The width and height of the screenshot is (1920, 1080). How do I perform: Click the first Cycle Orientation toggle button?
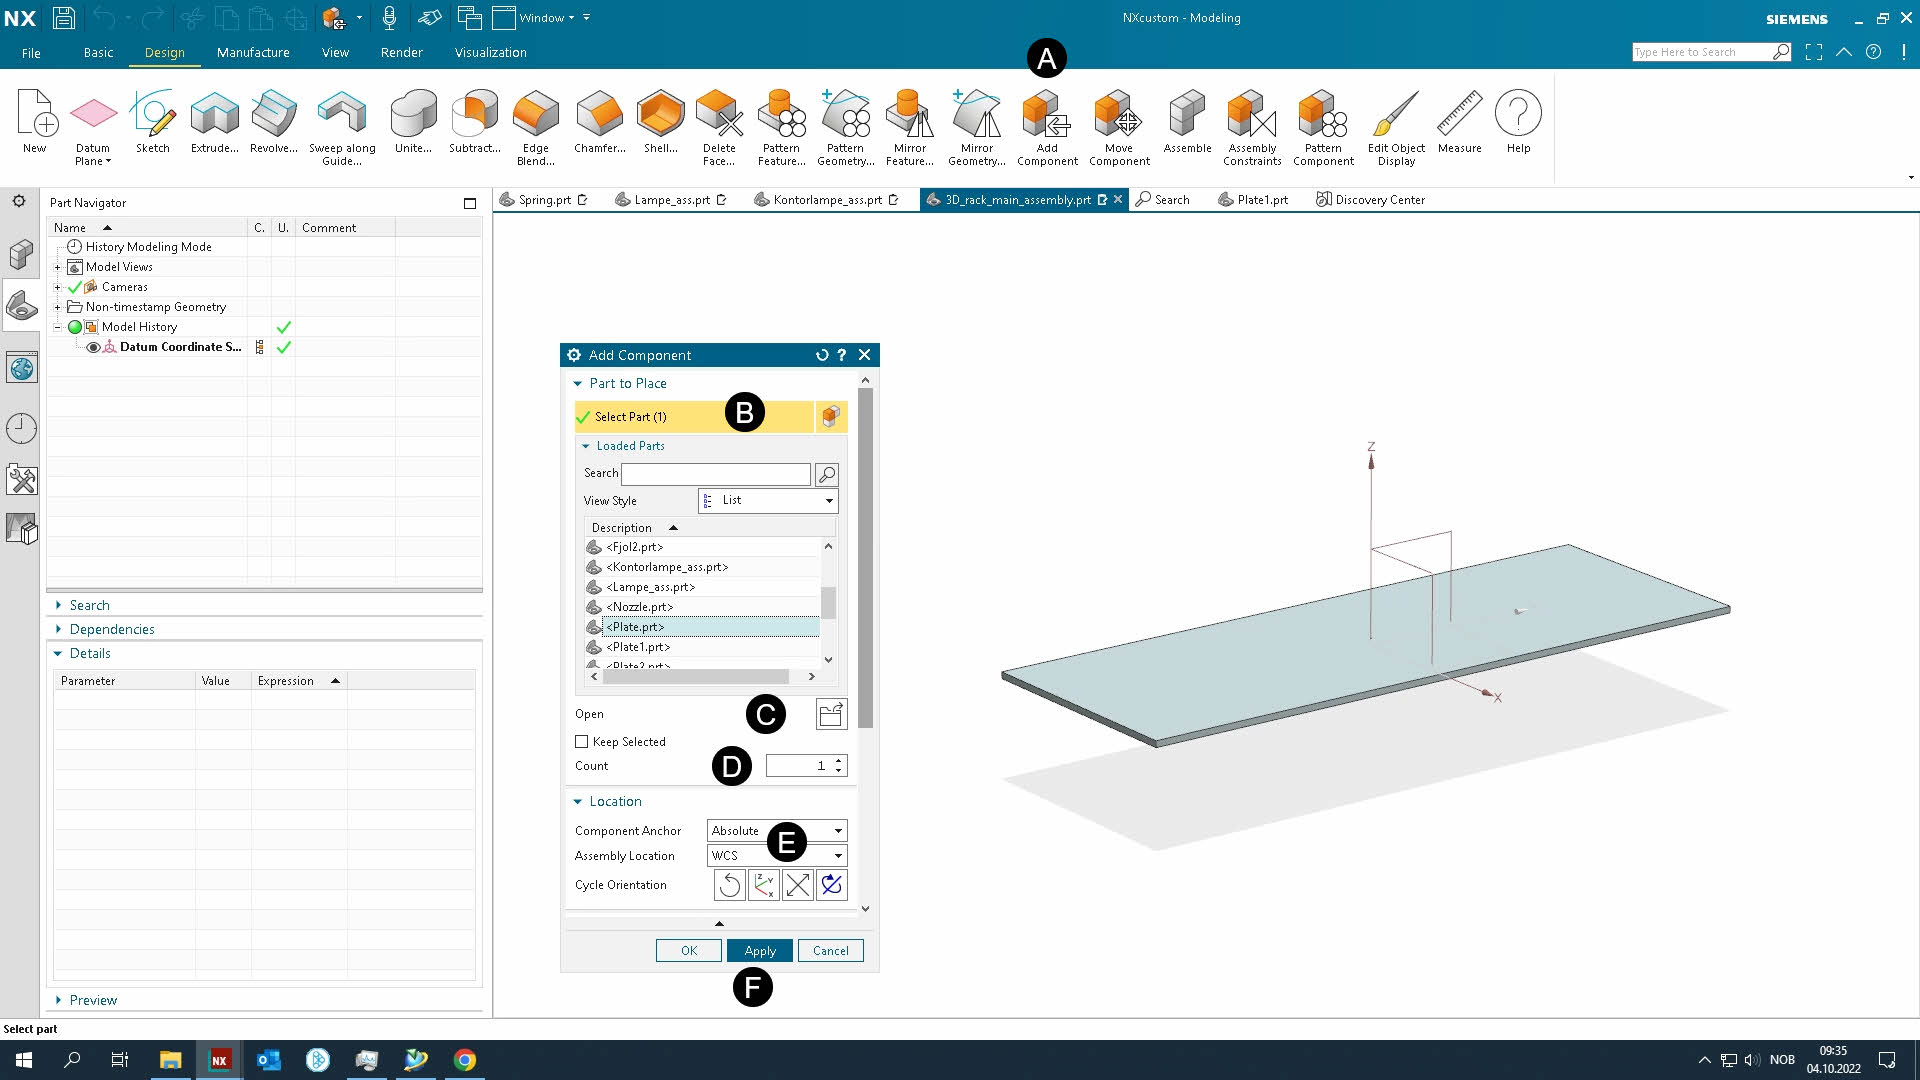click(729, 884)
